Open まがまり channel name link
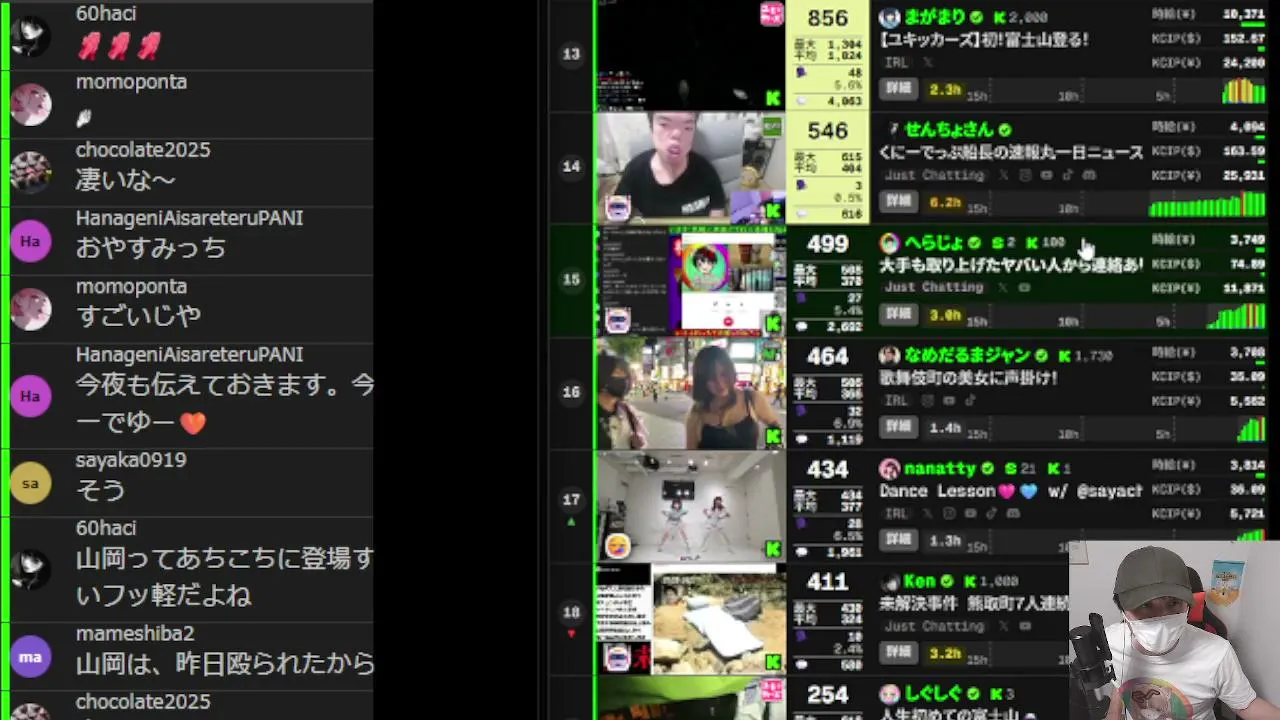The image size is (1280, 720). coord(934,17)
